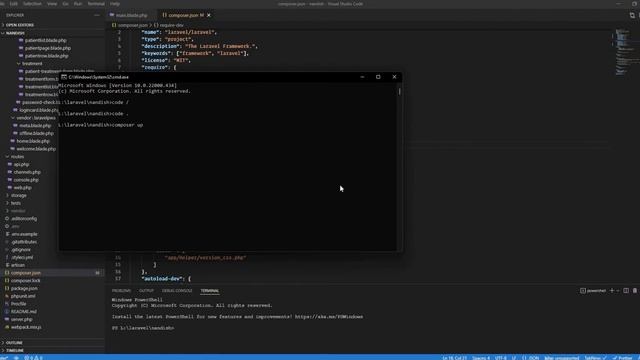
Task: Open the Run menu
Action: (78, 4)
